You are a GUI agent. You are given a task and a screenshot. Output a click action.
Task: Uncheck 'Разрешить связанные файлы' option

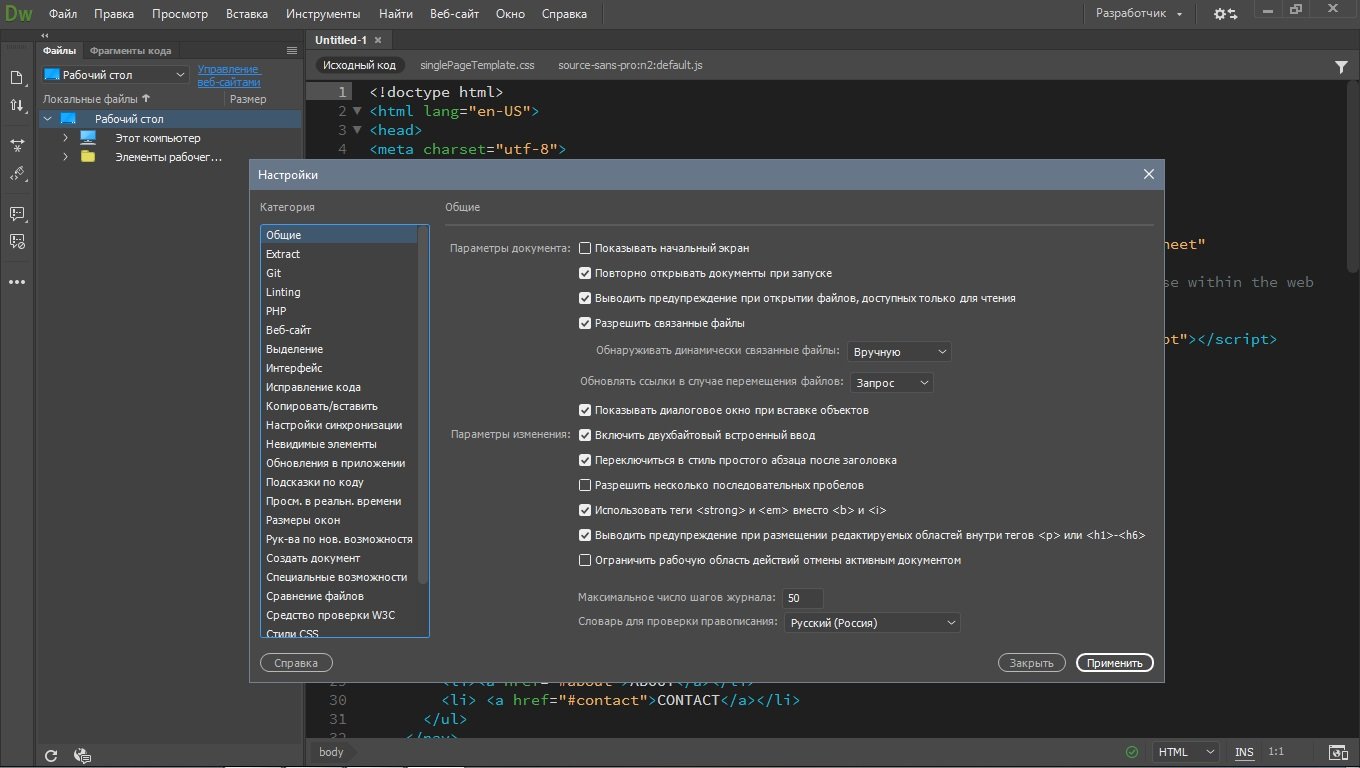[x=585, y=323]
